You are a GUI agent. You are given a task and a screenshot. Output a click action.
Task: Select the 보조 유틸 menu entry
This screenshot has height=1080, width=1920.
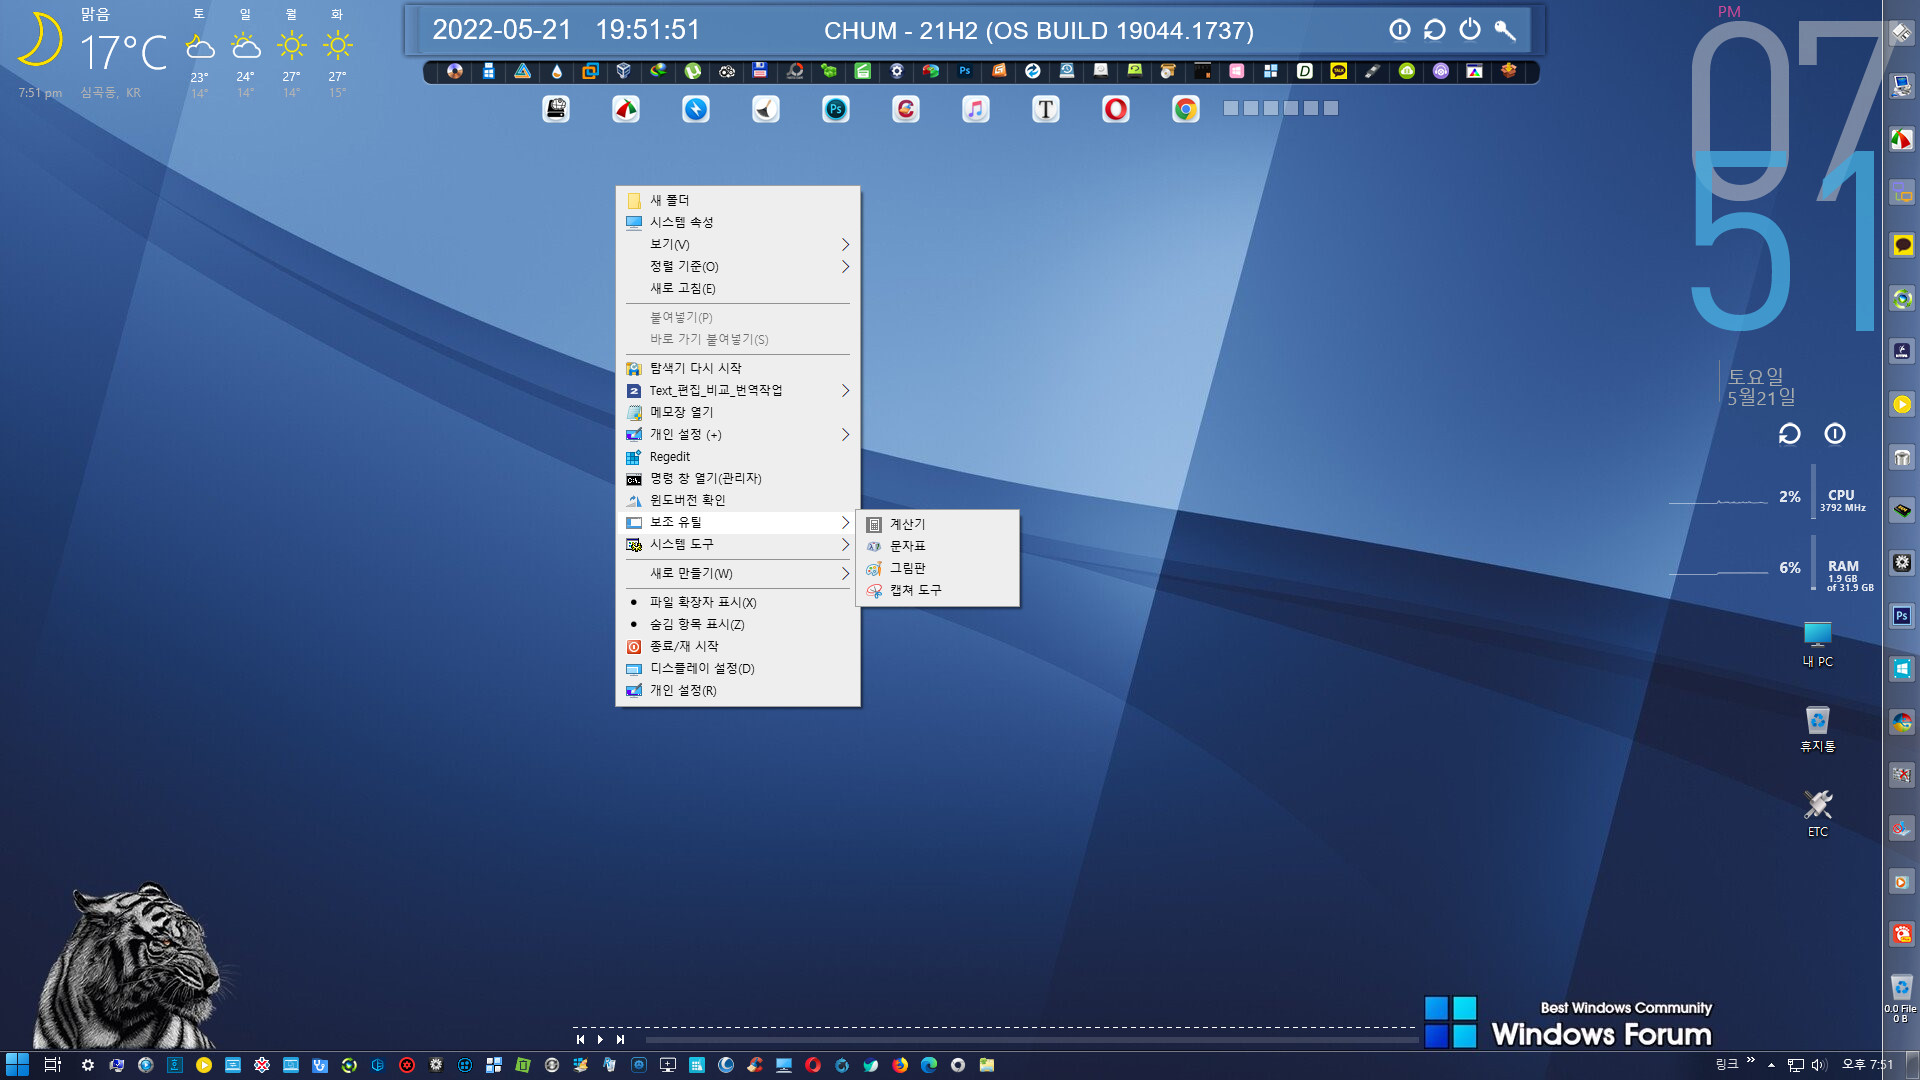coord(738,522)
